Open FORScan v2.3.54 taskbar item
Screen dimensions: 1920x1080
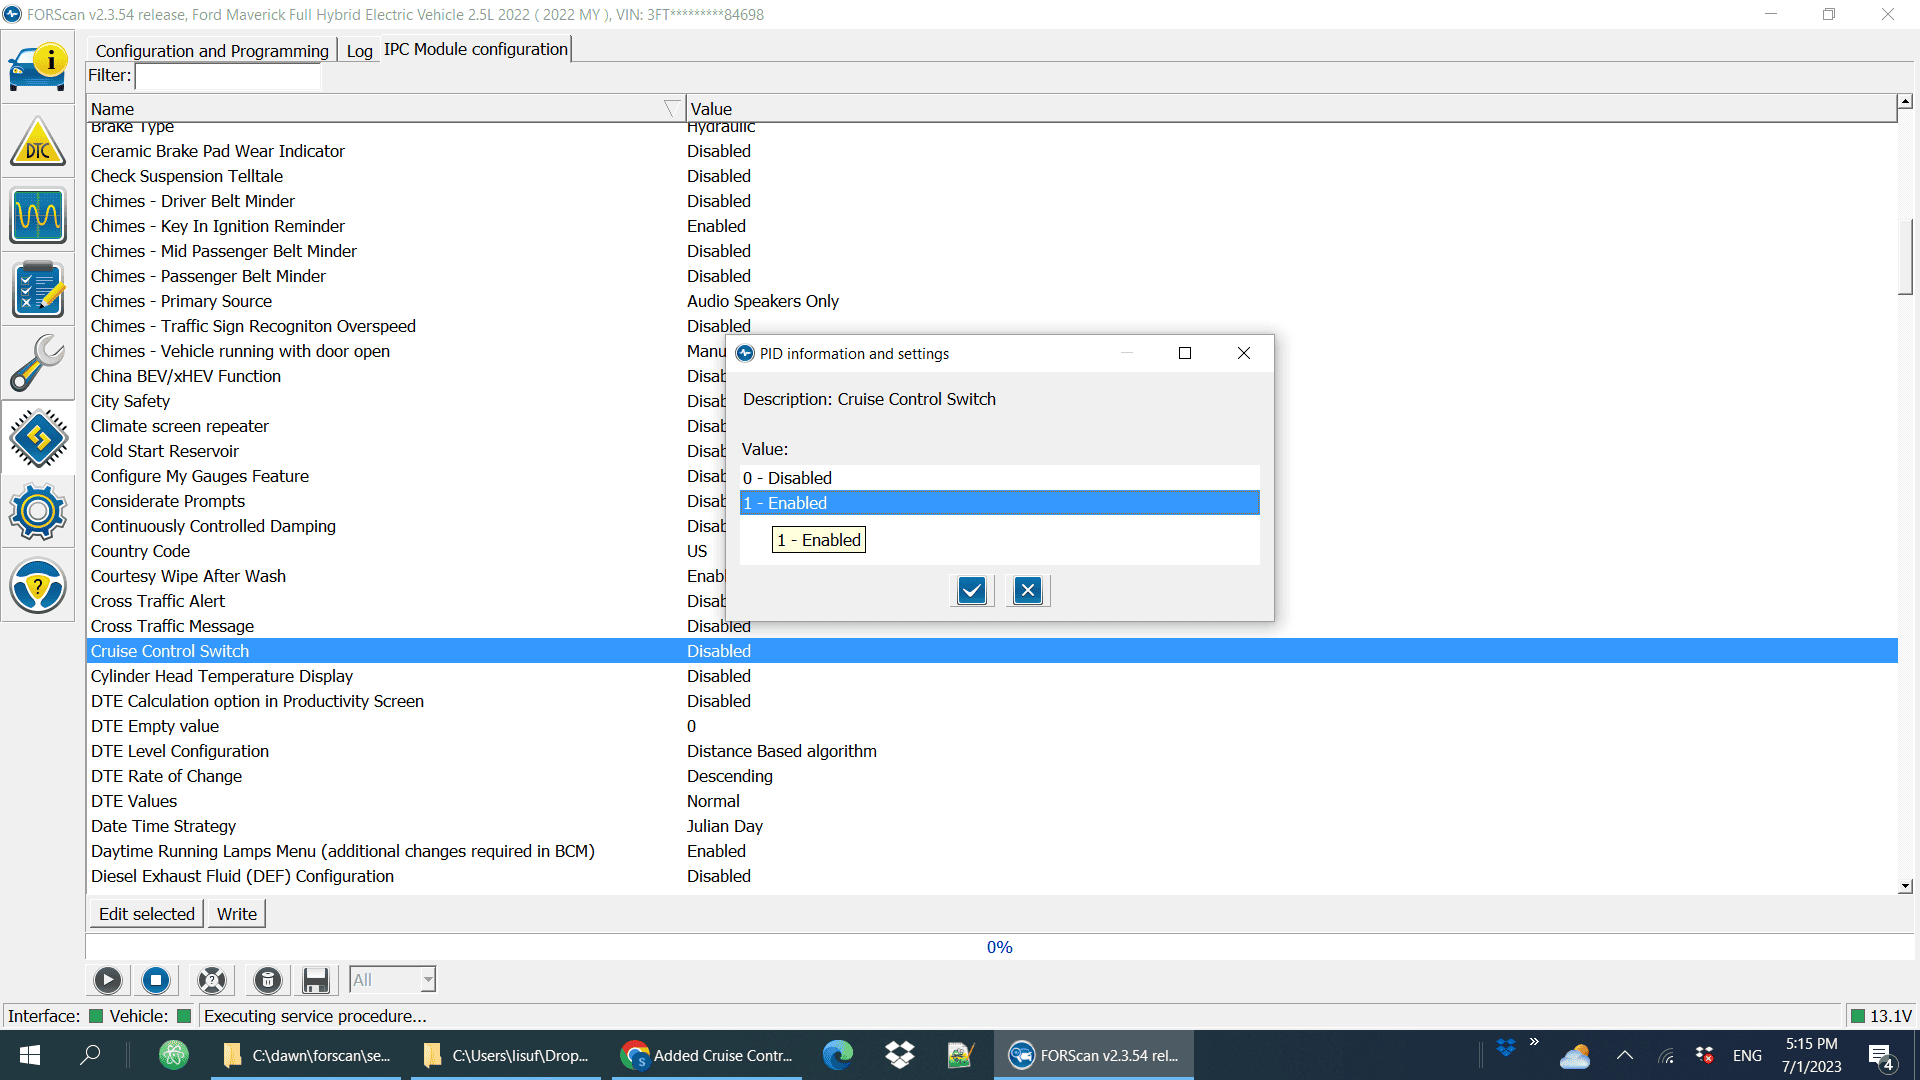[1094, 1055]
